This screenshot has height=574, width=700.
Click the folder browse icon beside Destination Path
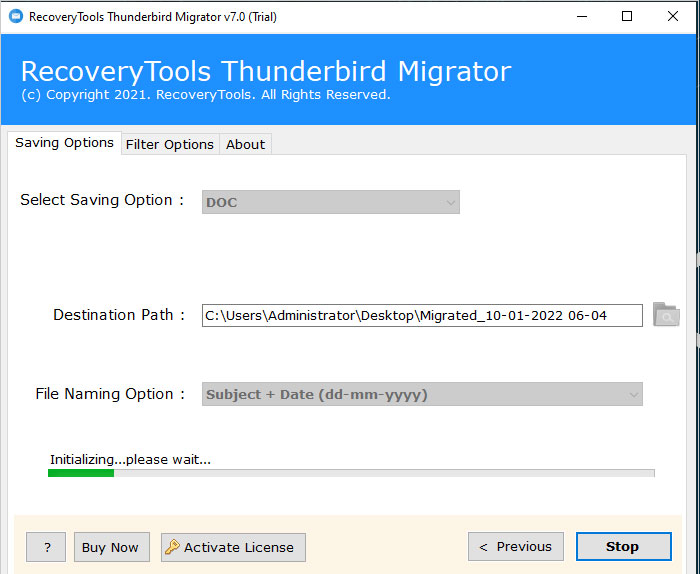pyautogui.click(x=666, y=315)
